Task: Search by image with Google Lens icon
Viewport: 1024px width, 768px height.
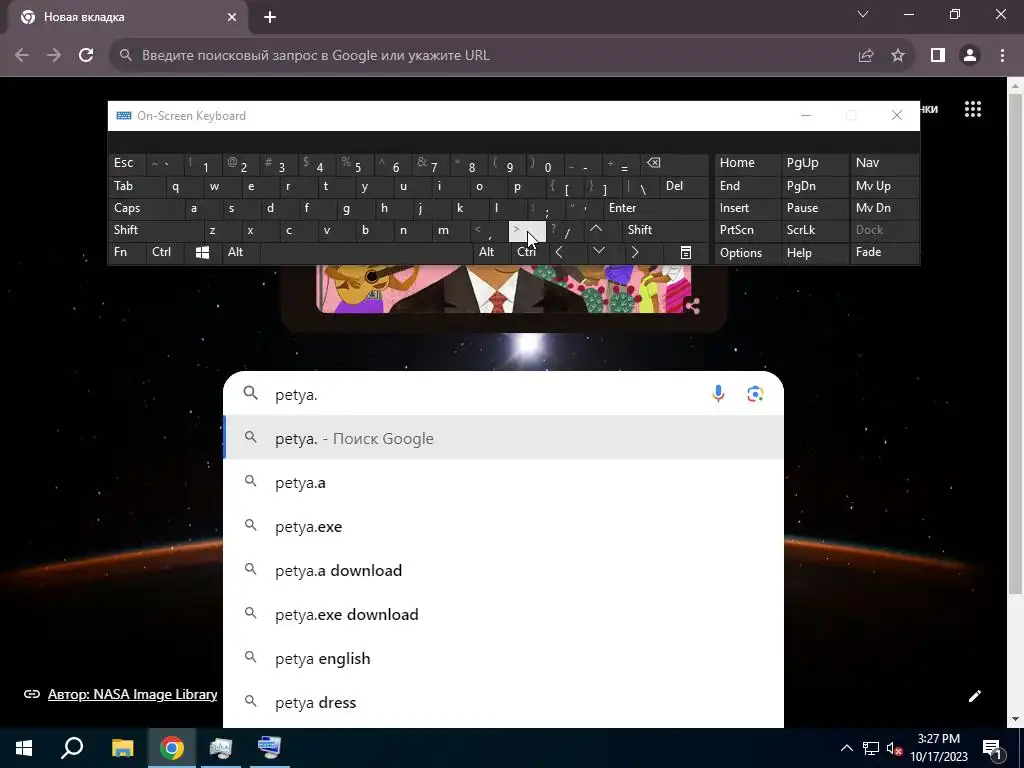Action: pos(755,394)
